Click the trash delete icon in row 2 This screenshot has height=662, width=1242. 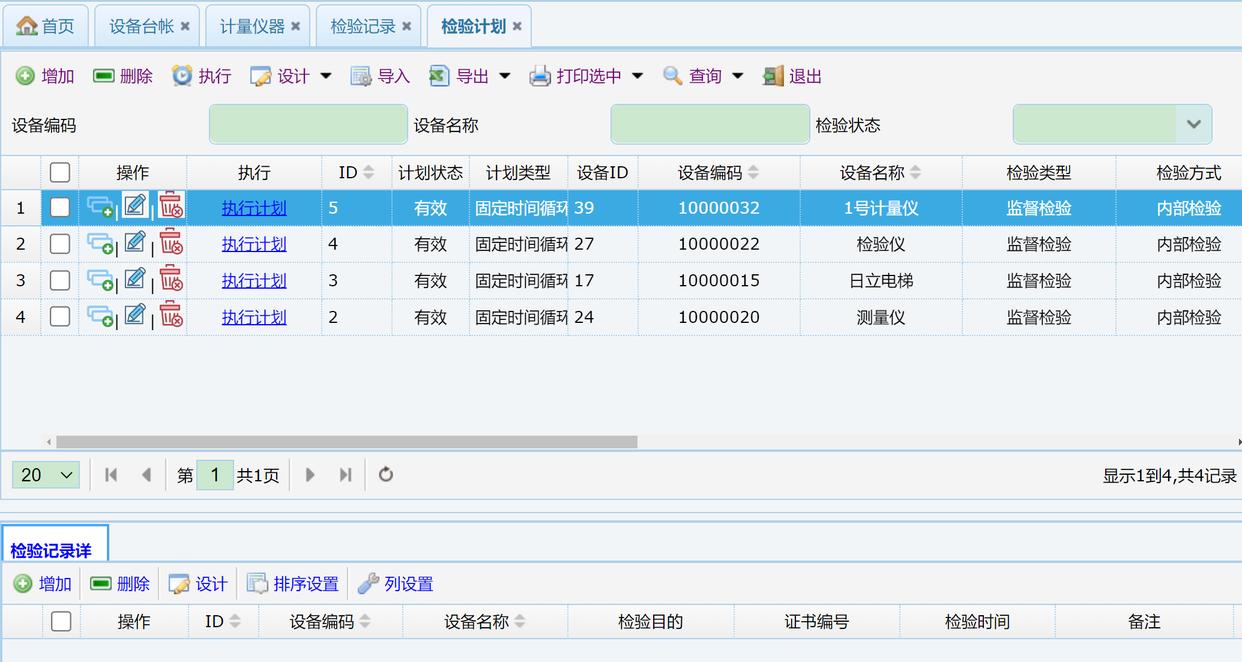[x=171, y=243]
